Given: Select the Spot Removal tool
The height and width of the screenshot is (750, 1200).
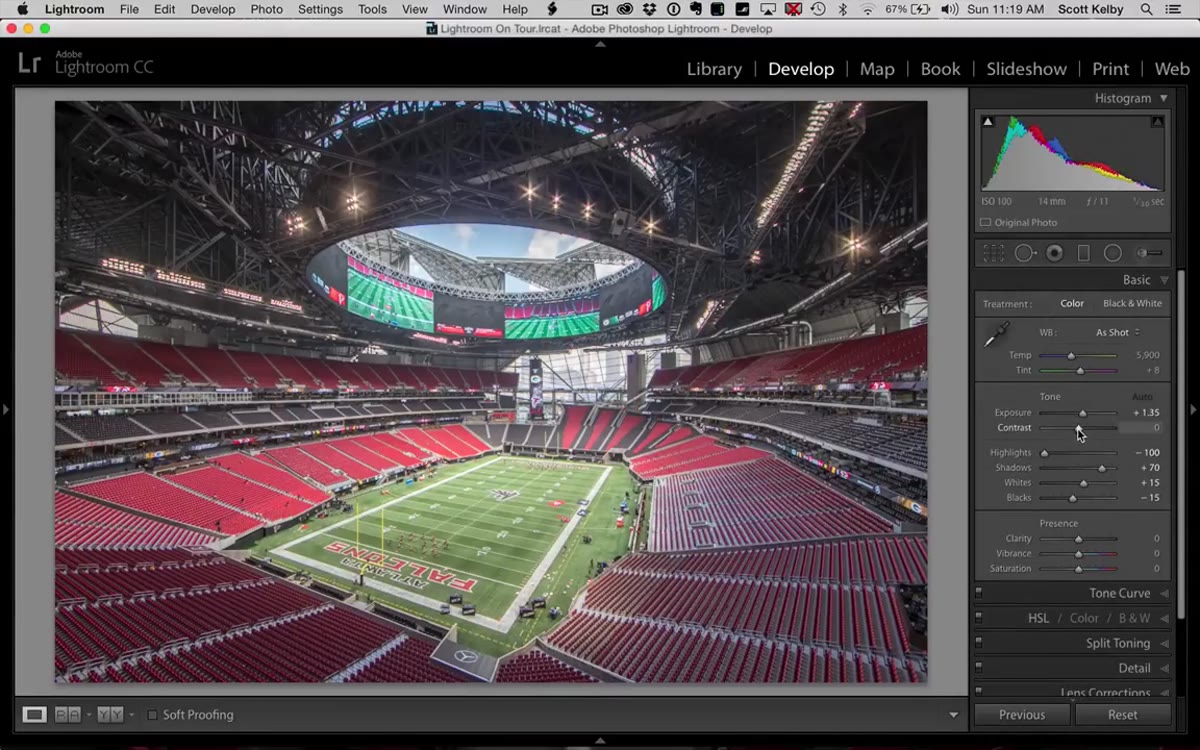Looking at the screenshot, I should click(x=1025, y=253).
